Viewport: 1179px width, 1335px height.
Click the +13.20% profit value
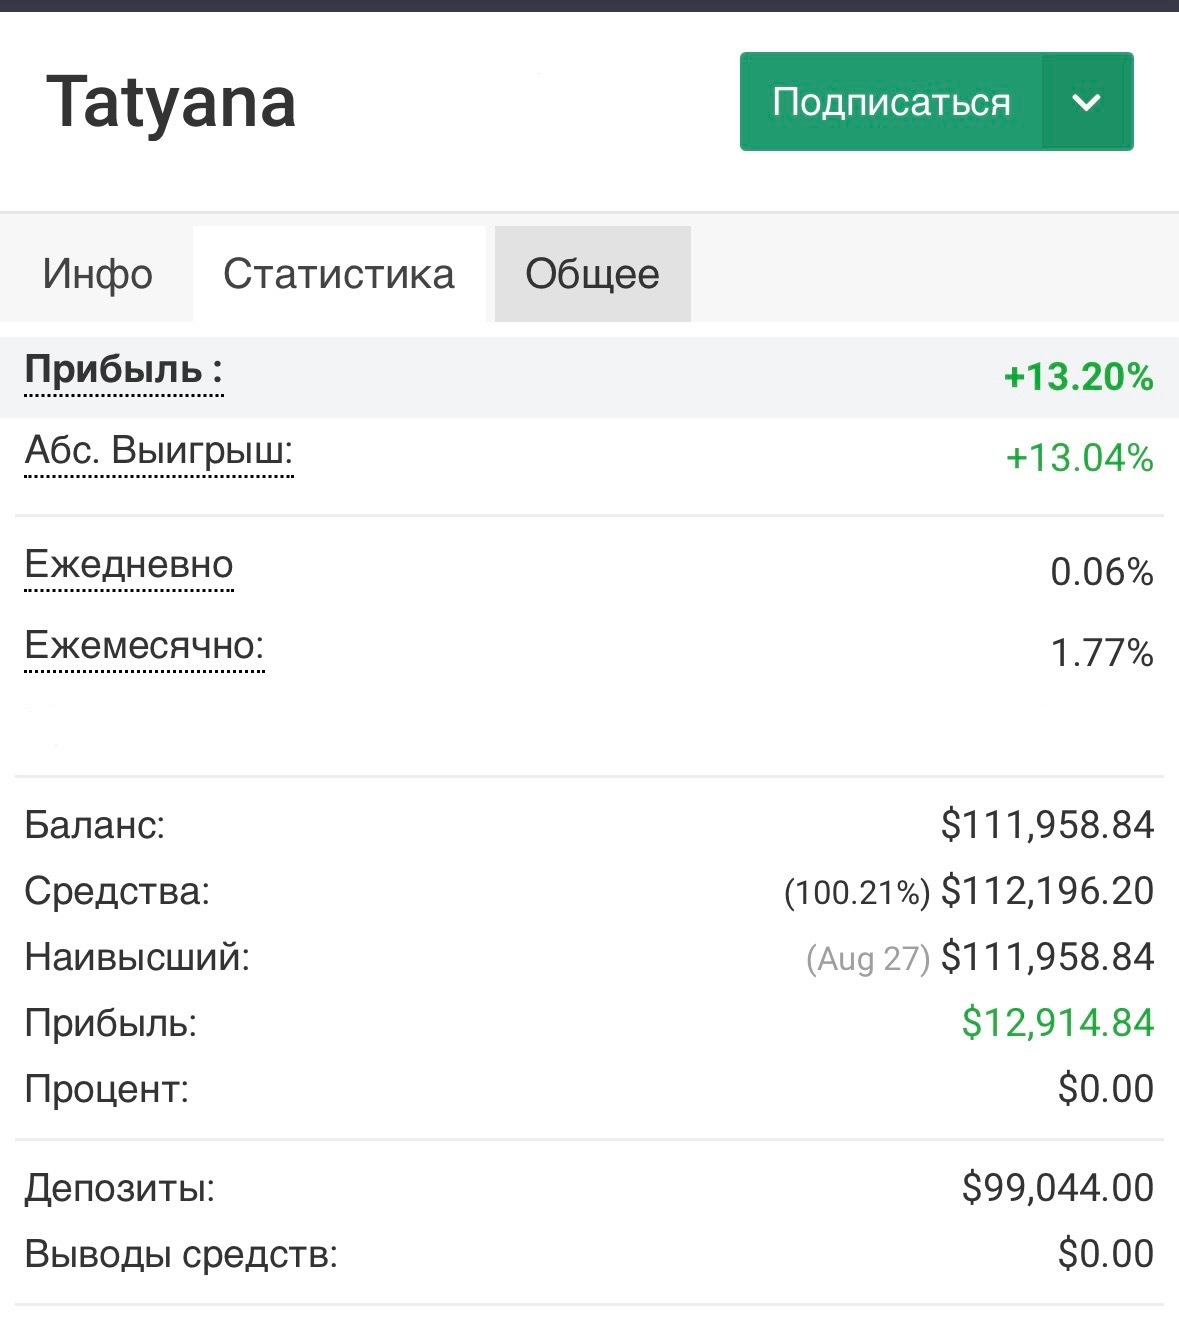[x=1078, y=377]
